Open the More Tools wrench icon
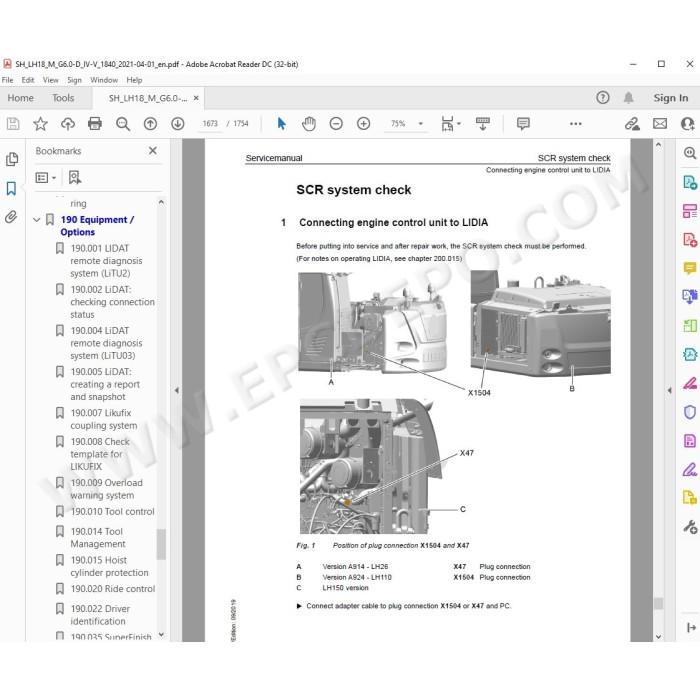 pos(690,527)
